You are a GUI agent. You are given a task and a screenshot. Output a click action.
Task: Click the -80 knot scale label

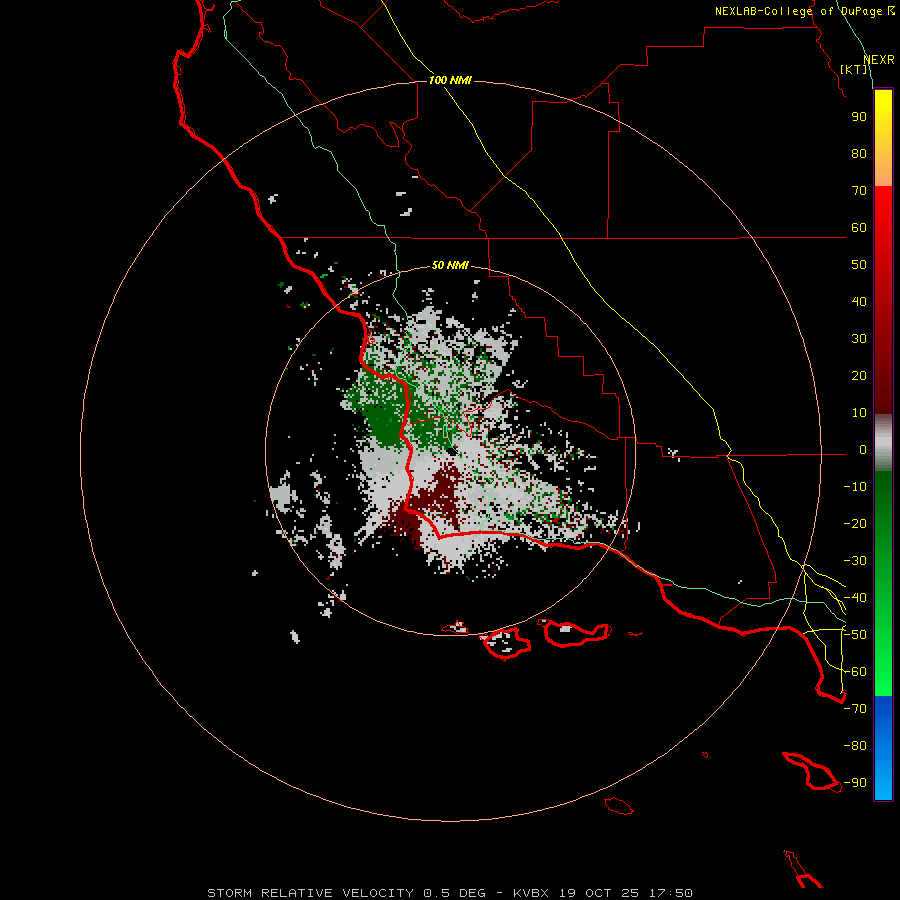[x=855, y=746]
